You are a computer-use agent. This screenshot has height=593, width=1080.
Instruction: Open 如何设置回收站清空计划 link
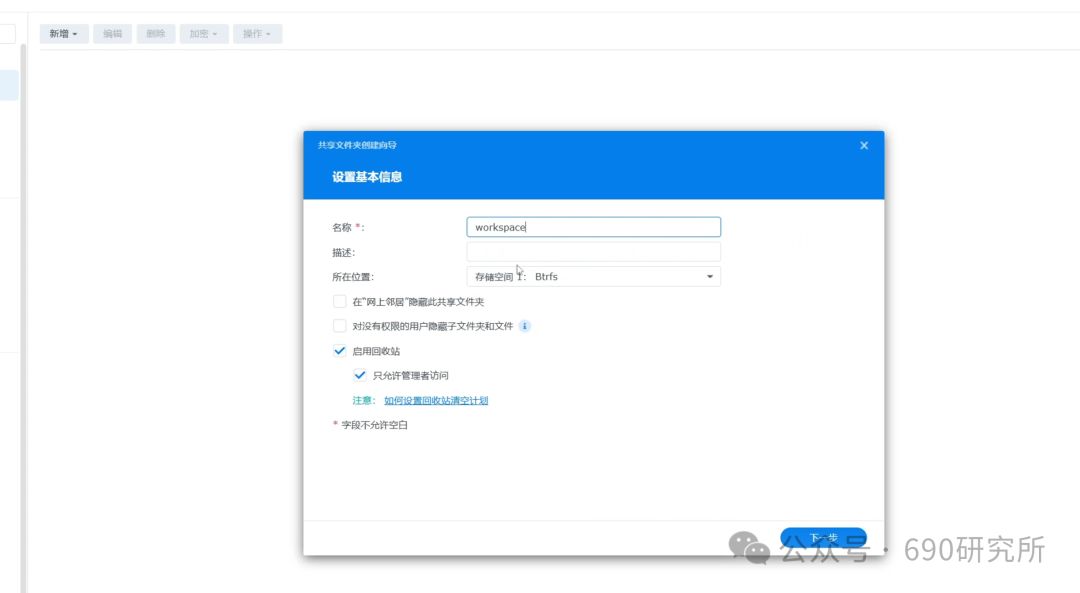[436, 401]
